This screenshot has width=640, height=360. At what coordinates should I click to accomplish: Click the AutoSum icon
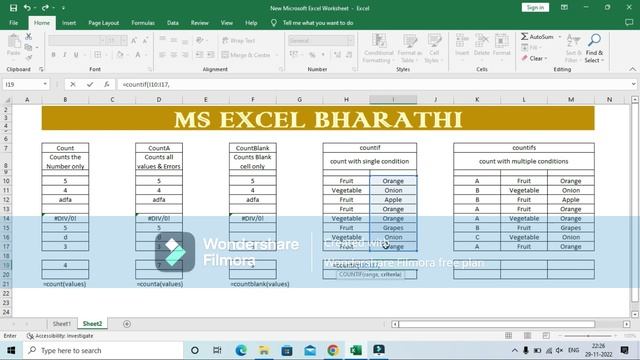point(524,36)
